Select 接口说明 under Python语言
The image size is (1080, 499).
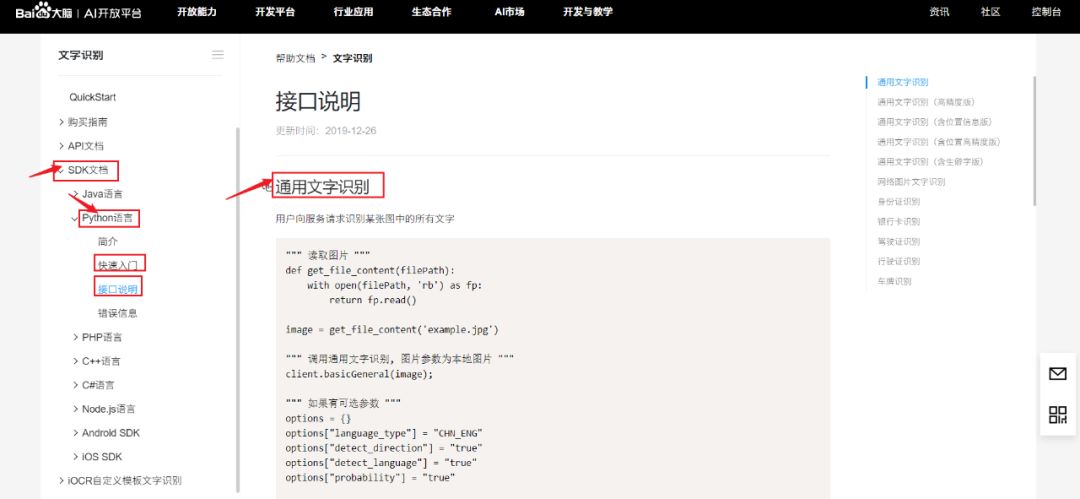point(118,289)
